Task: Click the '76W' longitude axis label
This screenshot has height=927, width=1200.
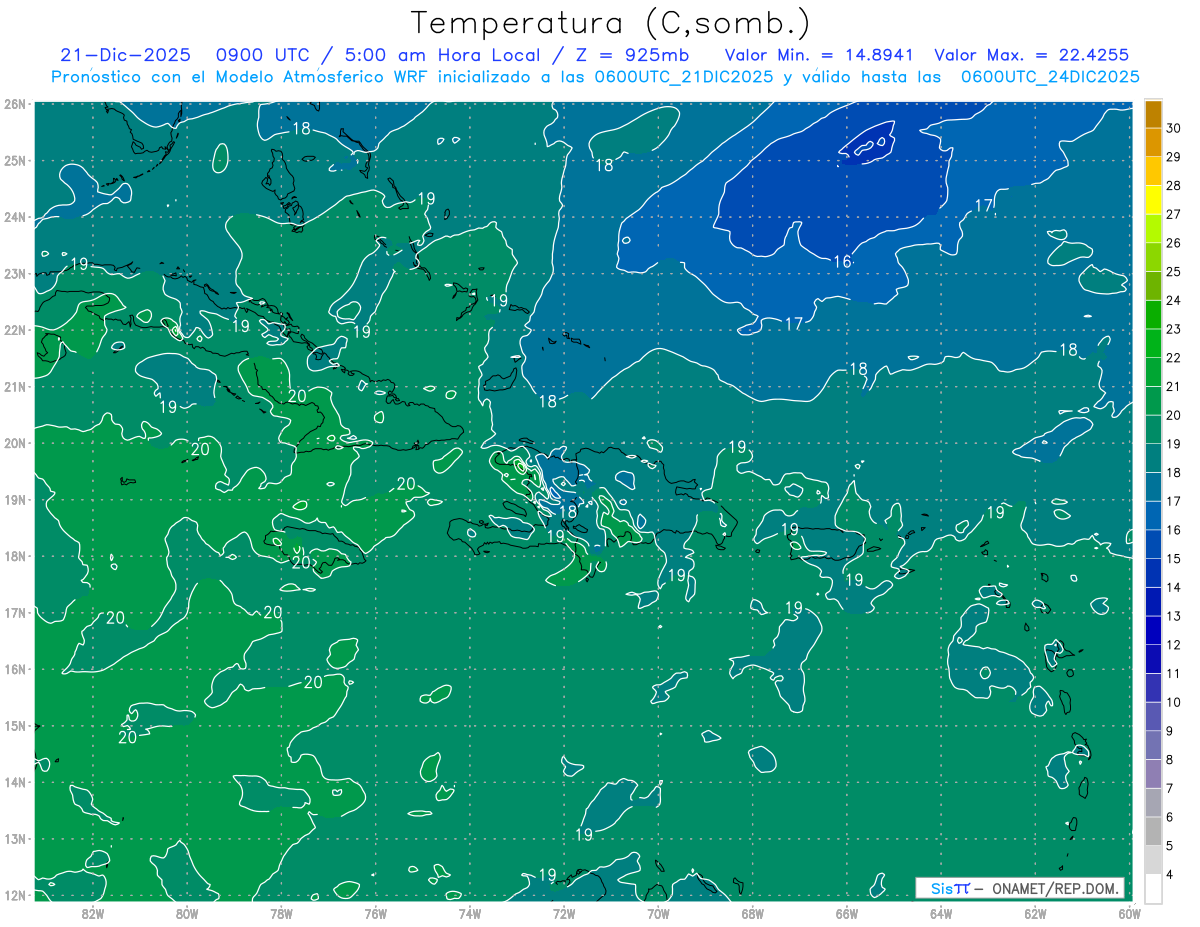Action: point(375,913)
